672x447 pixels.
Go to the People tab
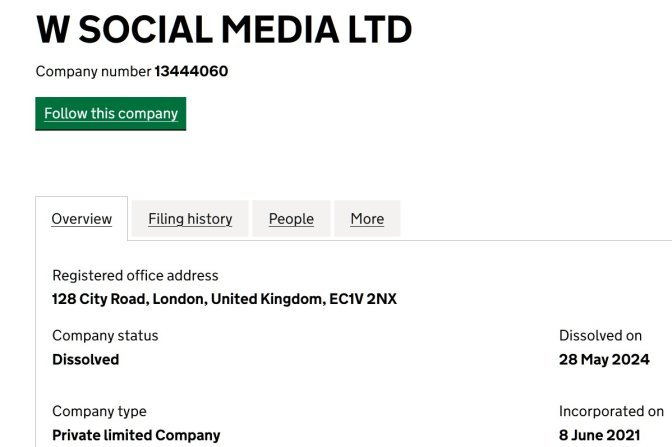click(291, 219)
